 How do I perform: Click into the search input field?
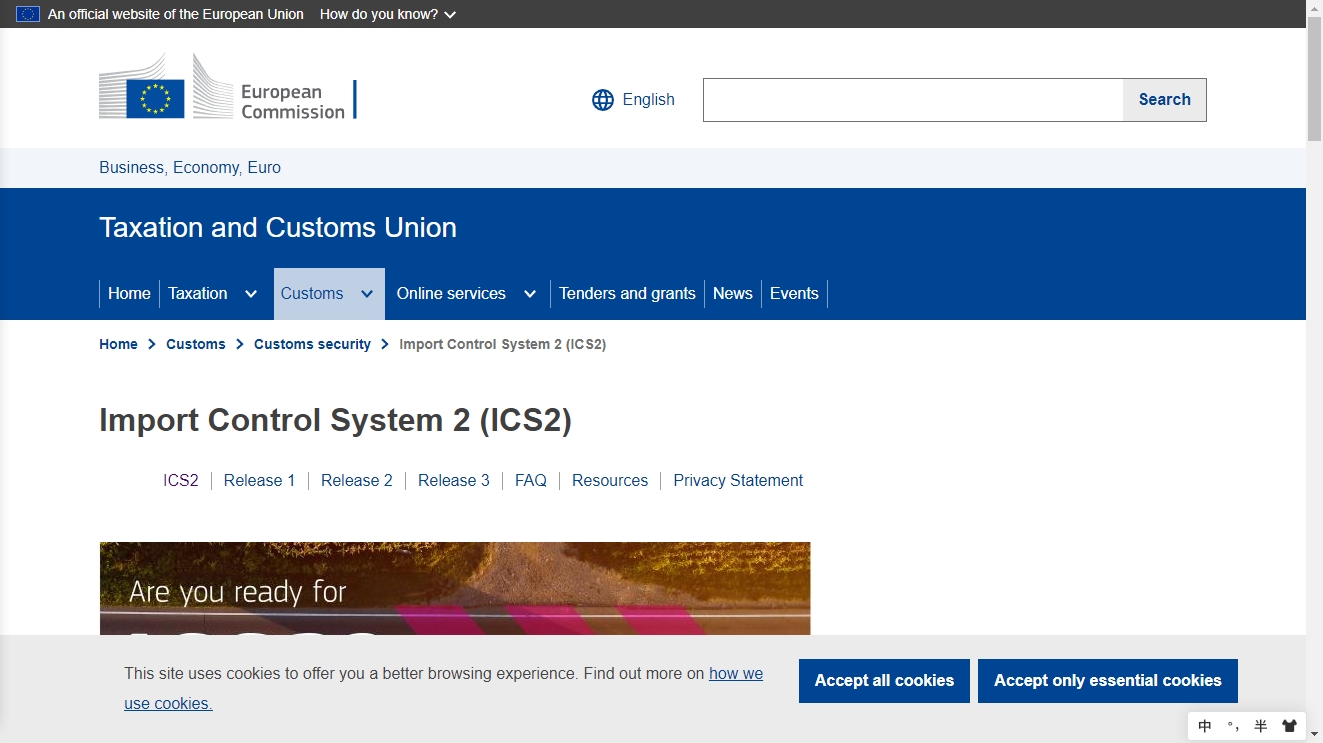tap(912, 100)
